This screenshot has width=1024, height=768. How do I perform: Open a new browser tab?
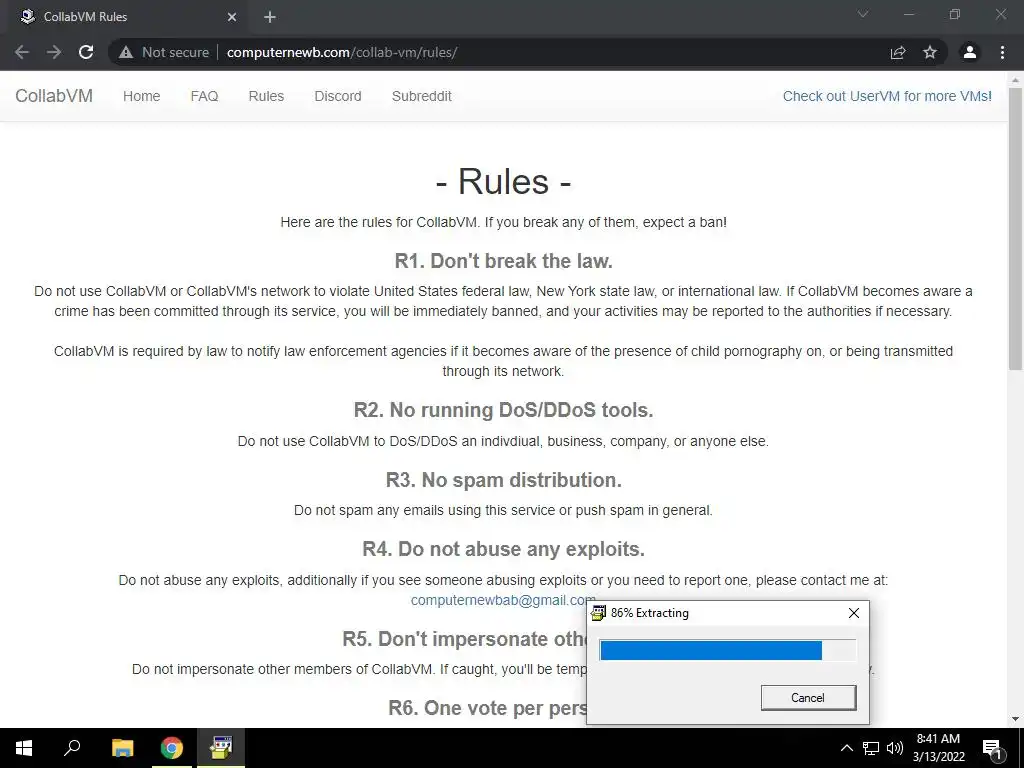coord(270,17)
